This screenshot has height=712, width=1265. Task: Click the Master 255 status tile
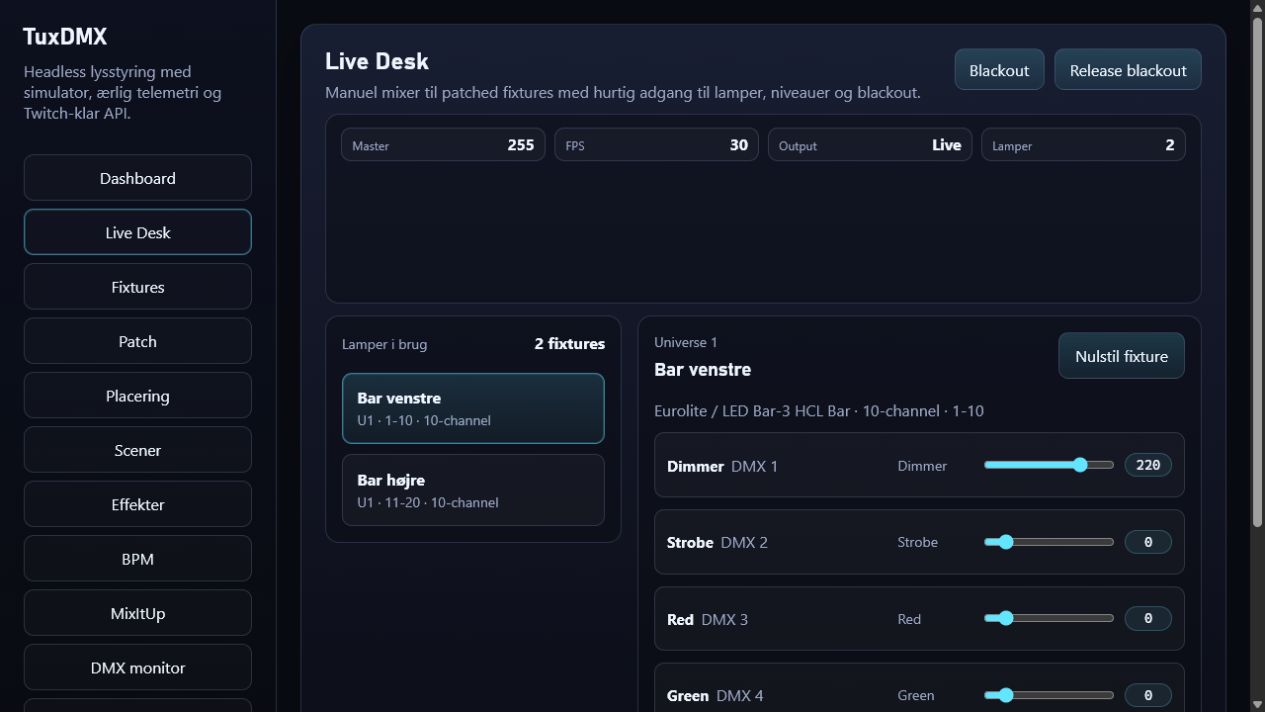443,145
